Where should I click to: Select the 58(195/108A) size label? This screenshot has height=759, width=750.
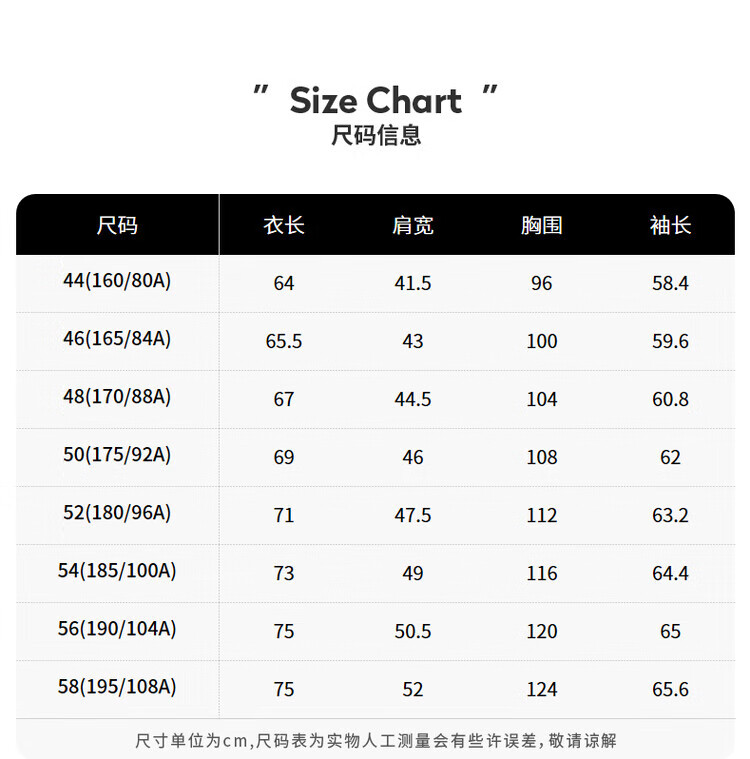pos(117,687)
